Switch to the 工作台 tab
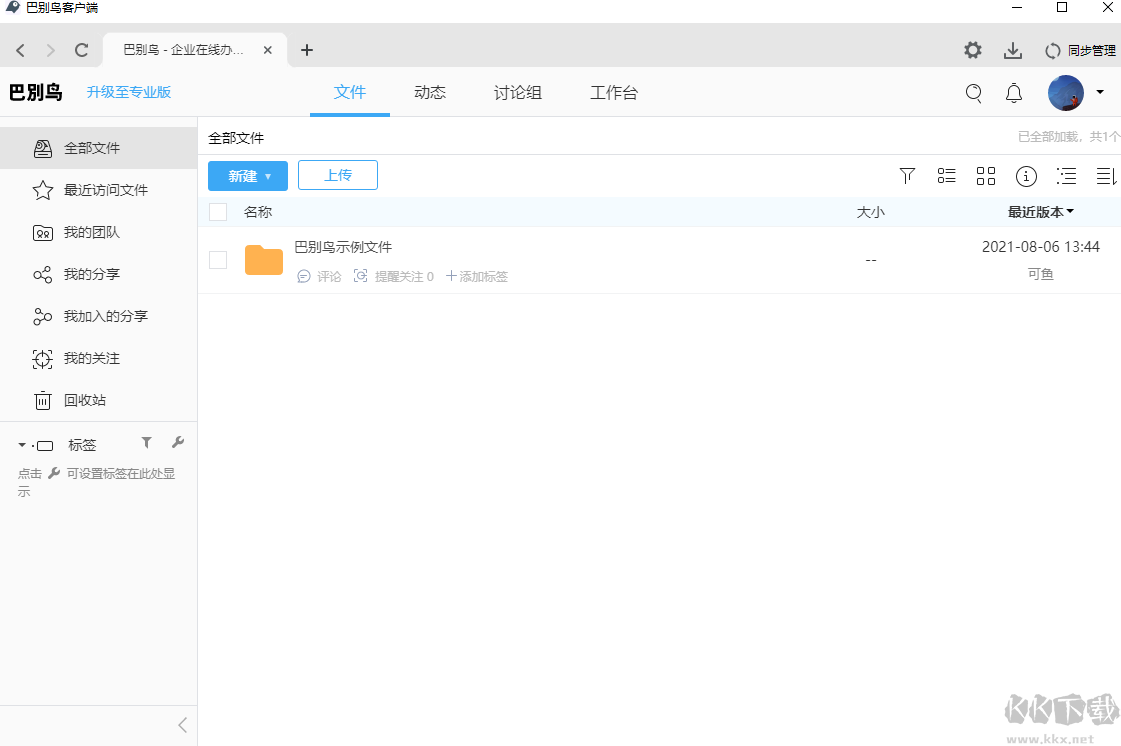The height and width of the screenshot is (746, 1121). [614, 92]
